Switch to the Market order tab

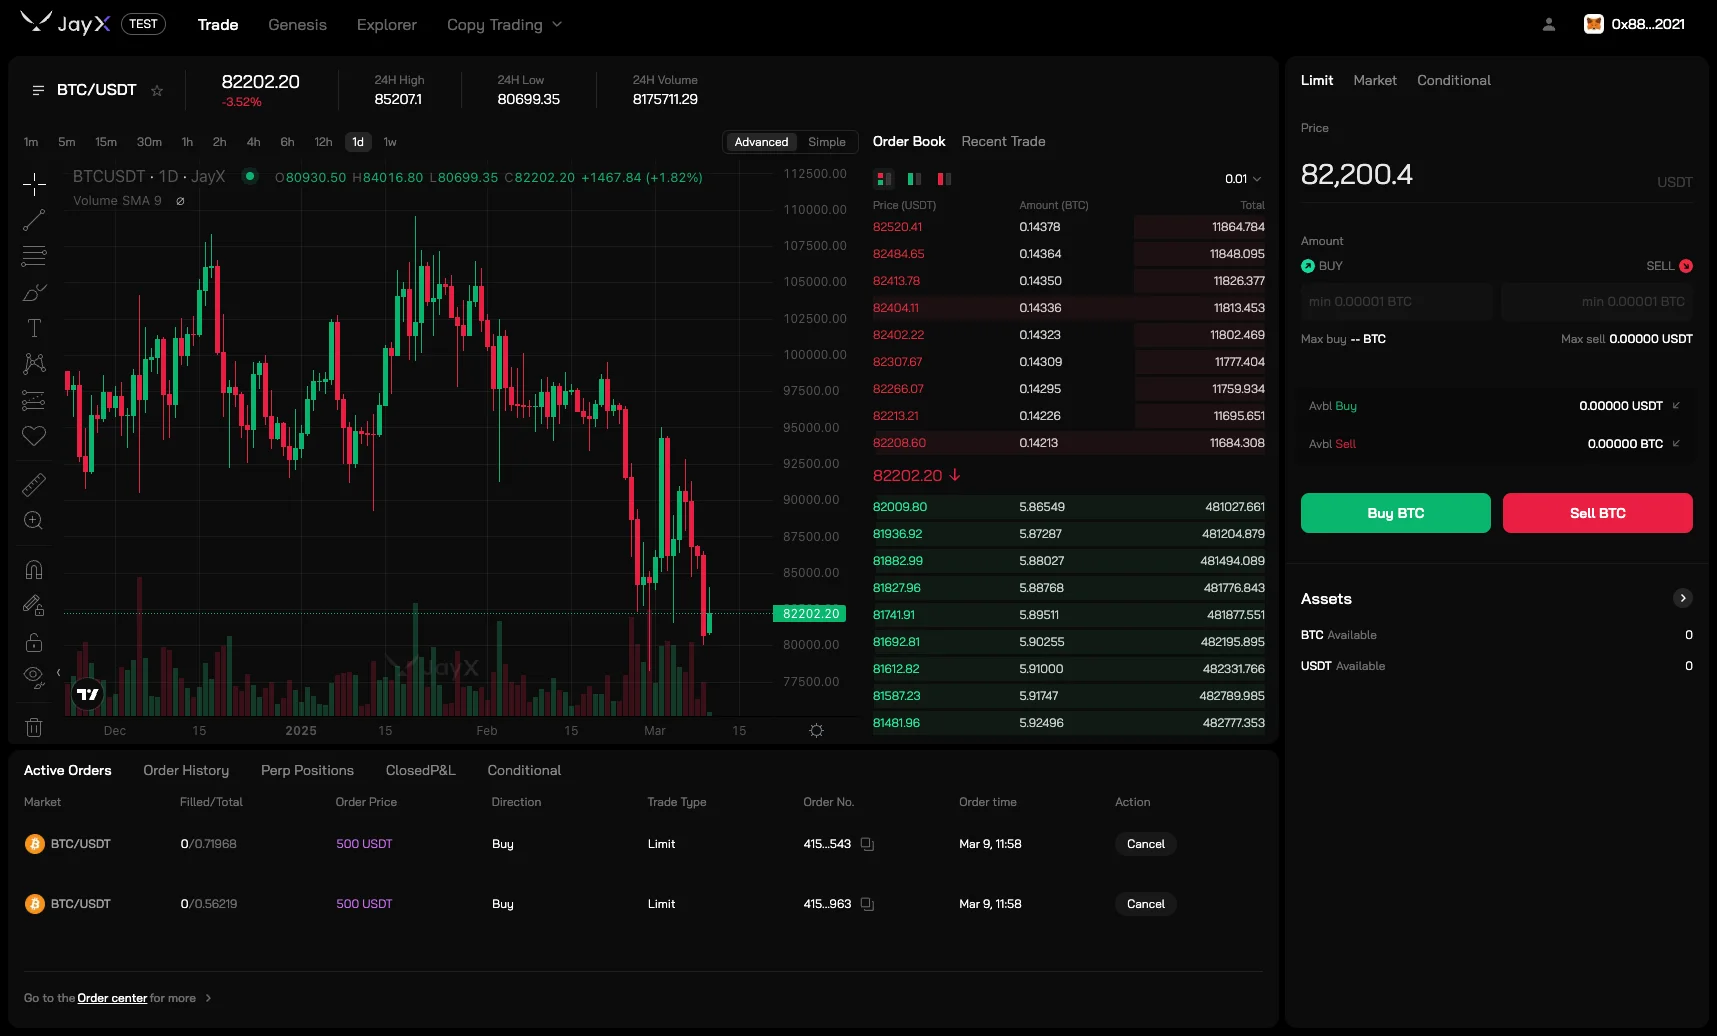[1375, 80]
